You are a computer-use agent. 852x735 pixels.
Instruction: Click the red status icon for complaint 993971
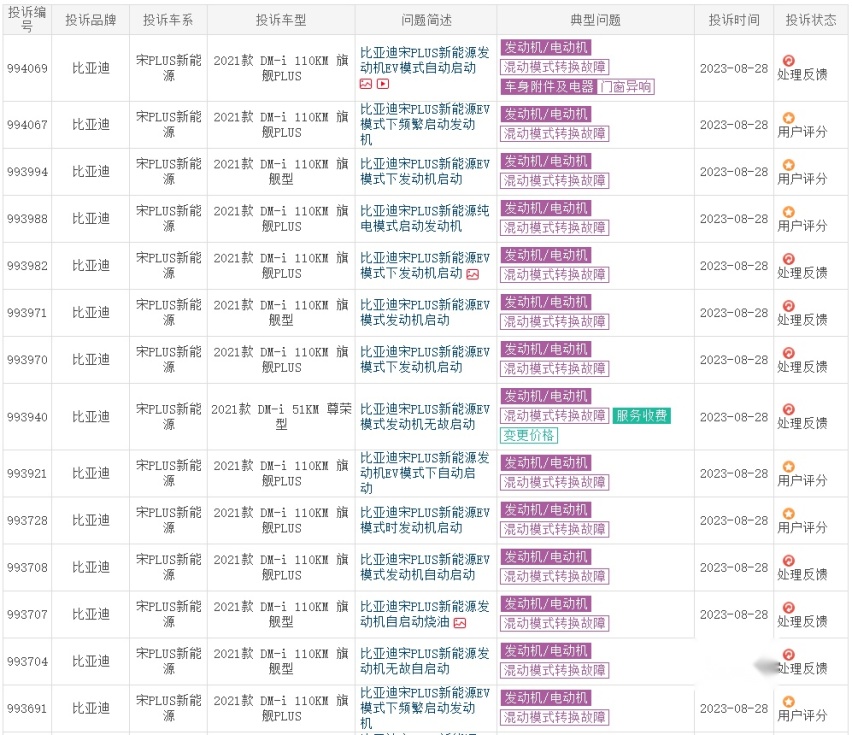788,306
